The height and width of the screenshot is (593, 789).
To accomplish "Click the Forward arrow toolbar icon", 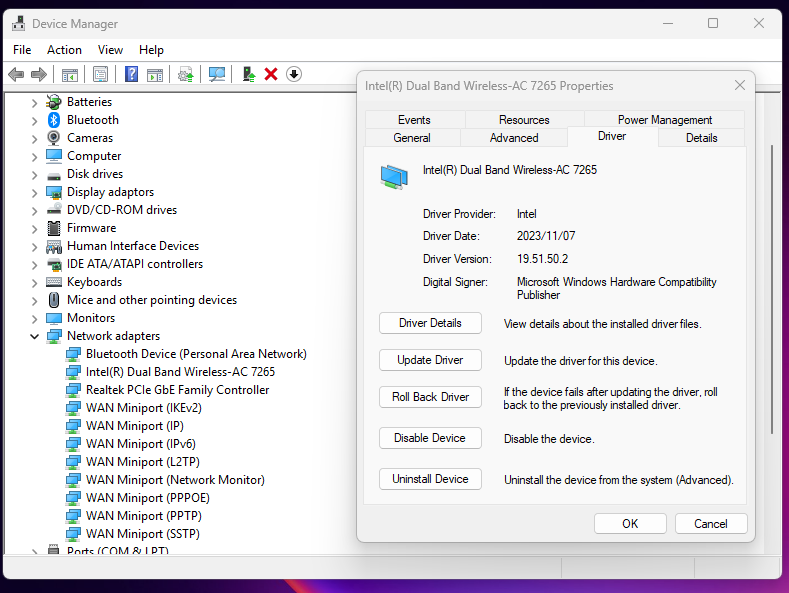I will (39, 75).
